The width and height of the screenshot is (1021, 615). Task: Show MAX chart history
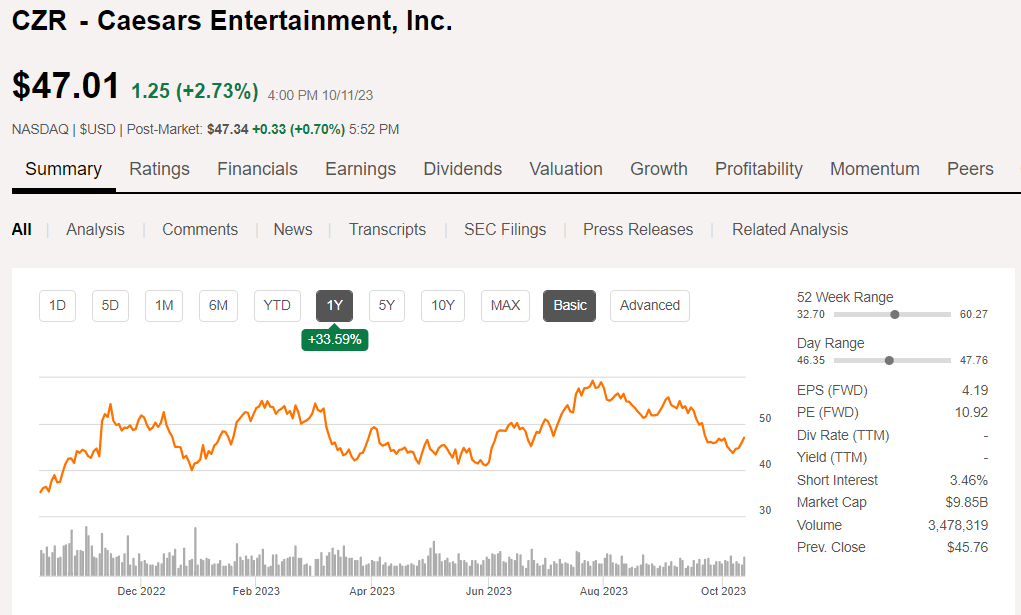[505, 305]
